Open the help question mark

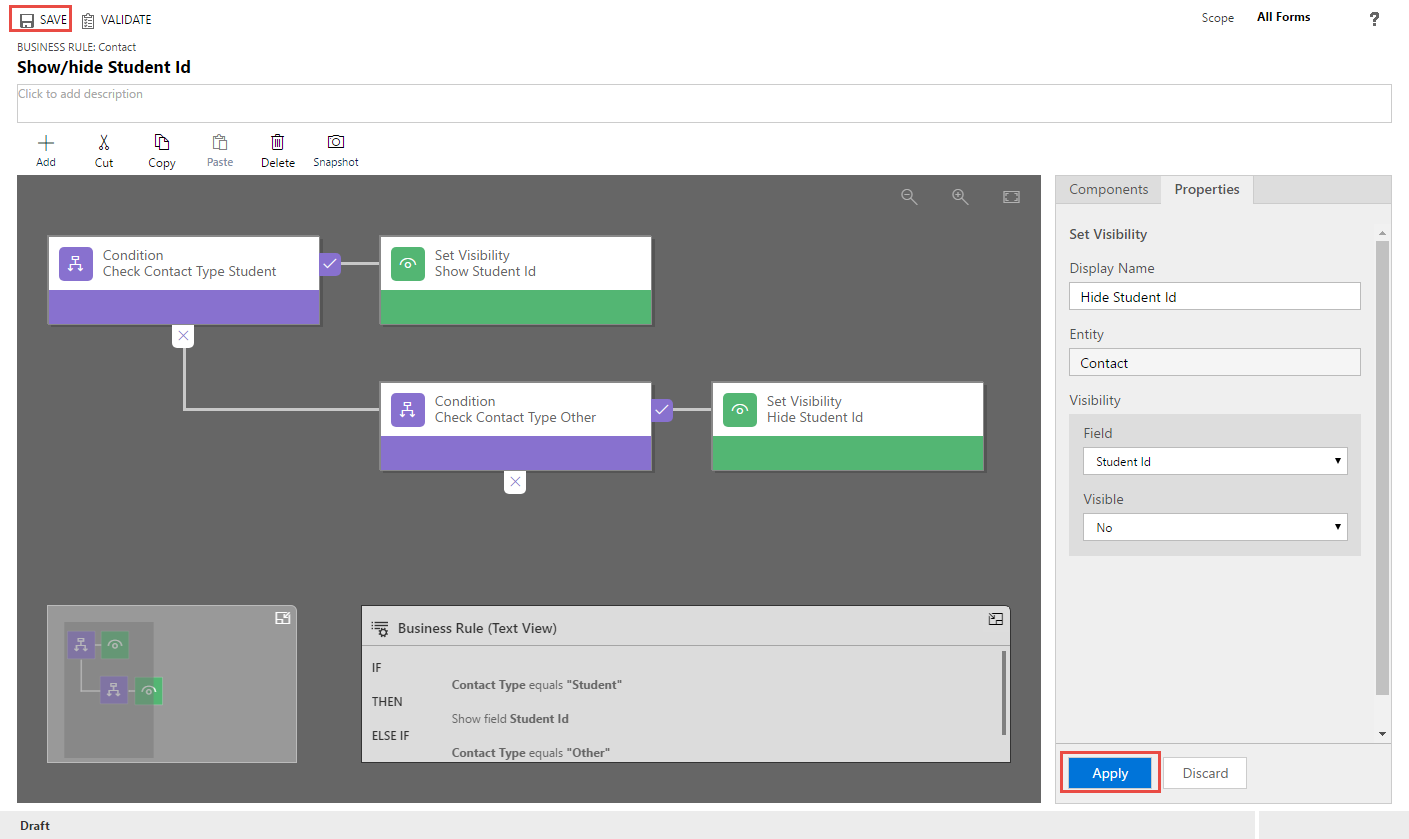(x=1374, y=19)
